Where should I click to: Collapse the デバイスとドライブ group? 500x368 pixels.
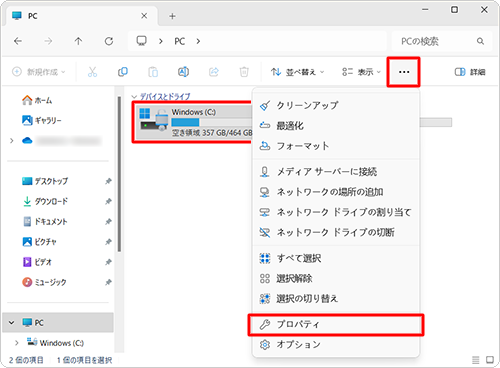click(x=134, y=97)
